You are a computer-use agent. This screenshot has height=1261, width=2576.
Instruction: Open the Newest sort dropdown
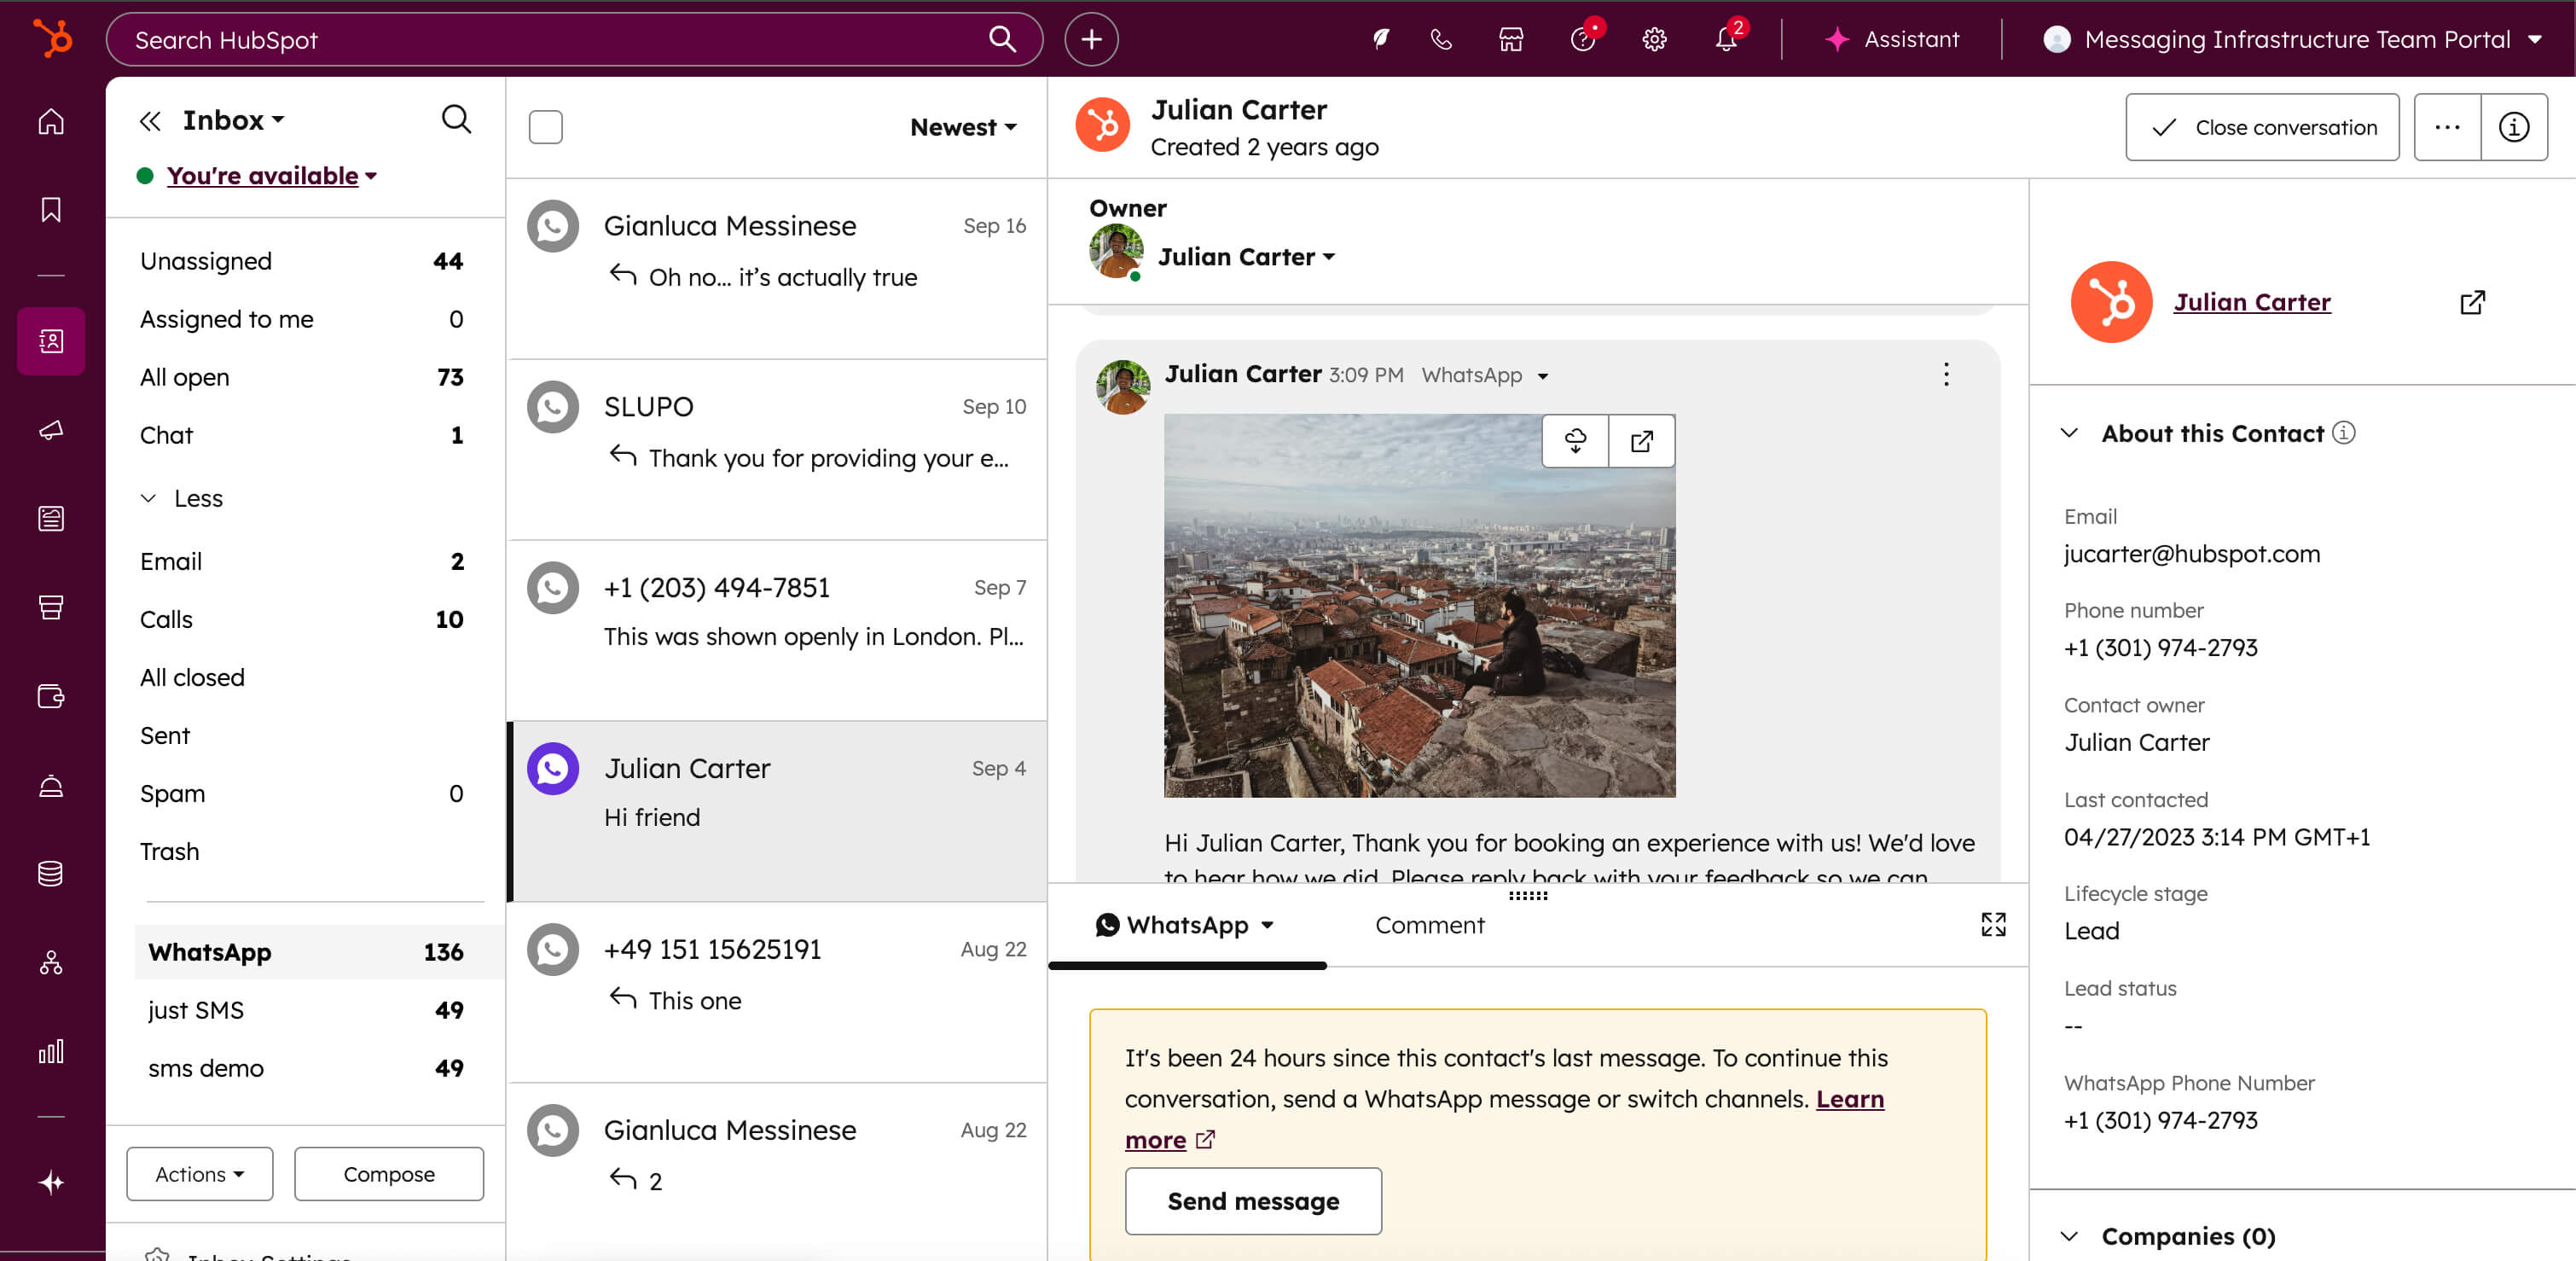(x=962, y=127)
